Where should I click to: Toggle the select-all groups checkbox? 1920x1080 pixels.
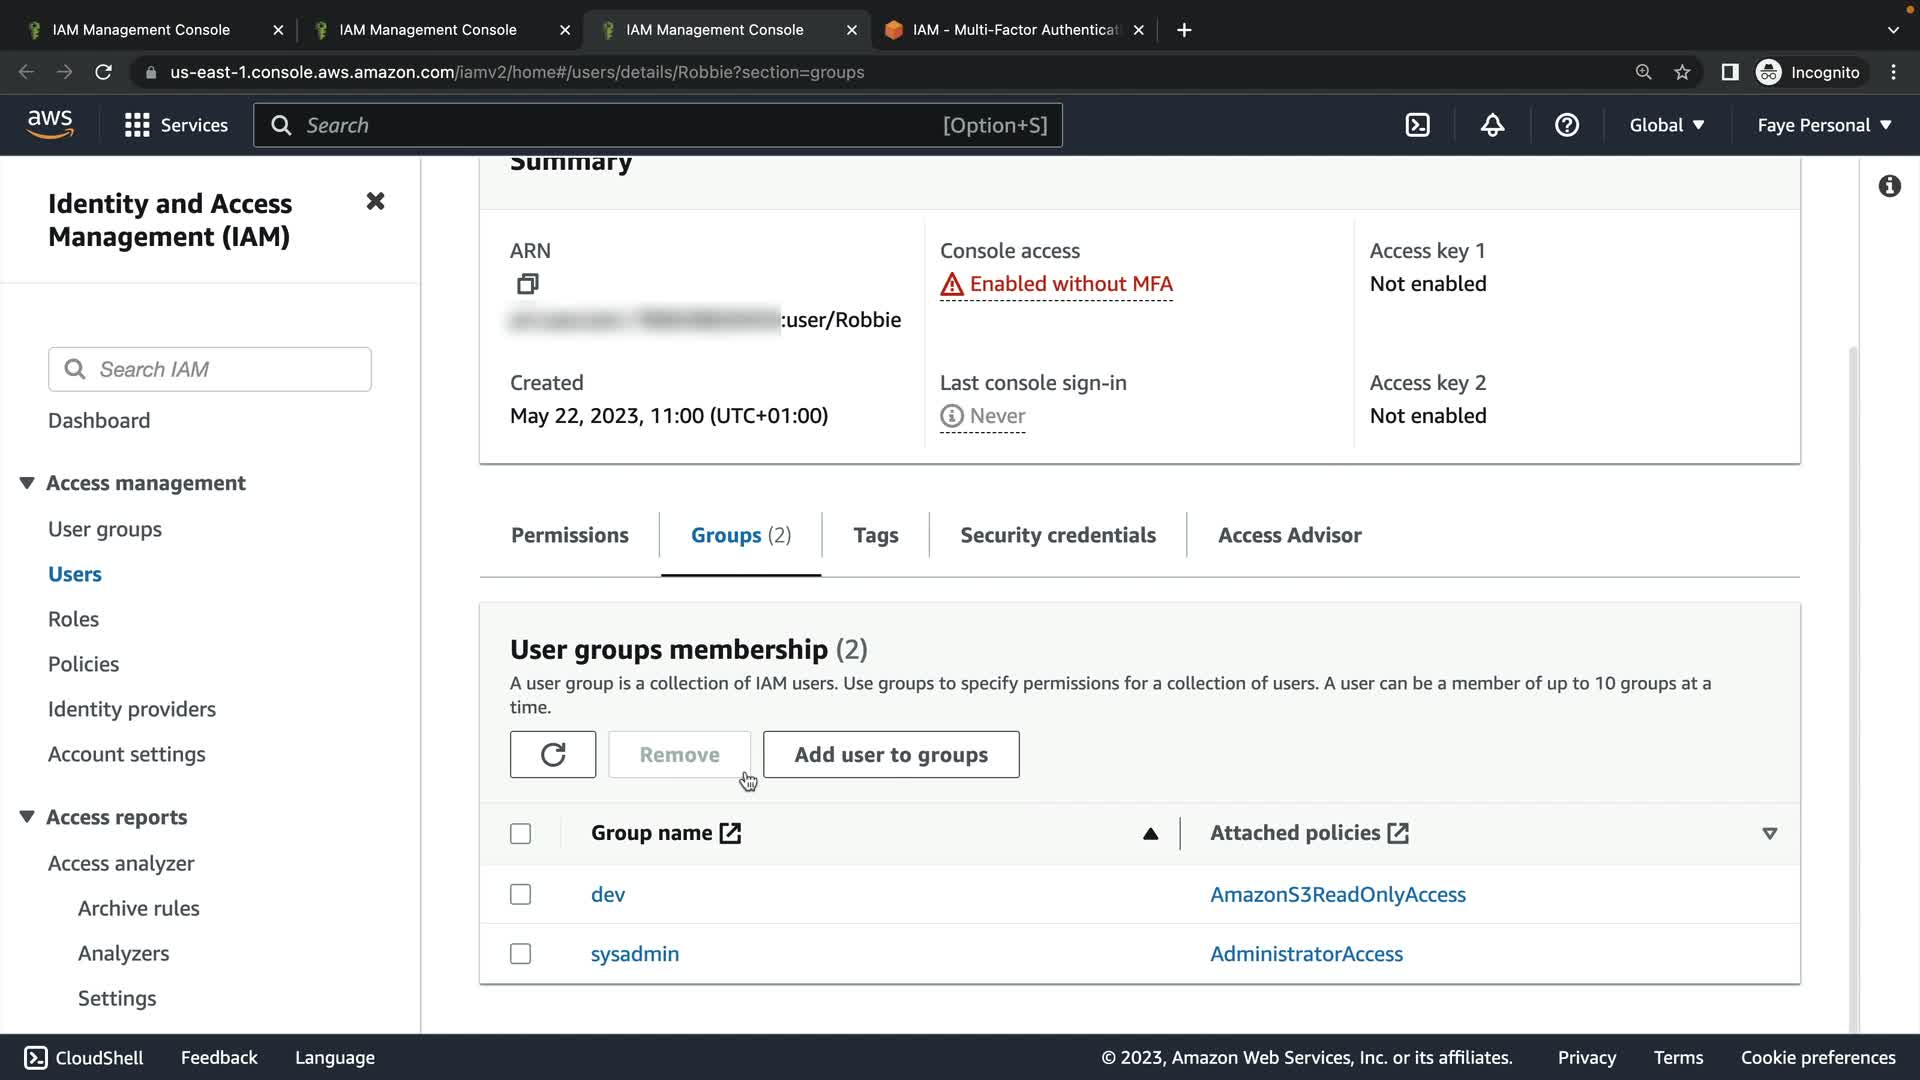pyautogui.click(x=520, y=833)
